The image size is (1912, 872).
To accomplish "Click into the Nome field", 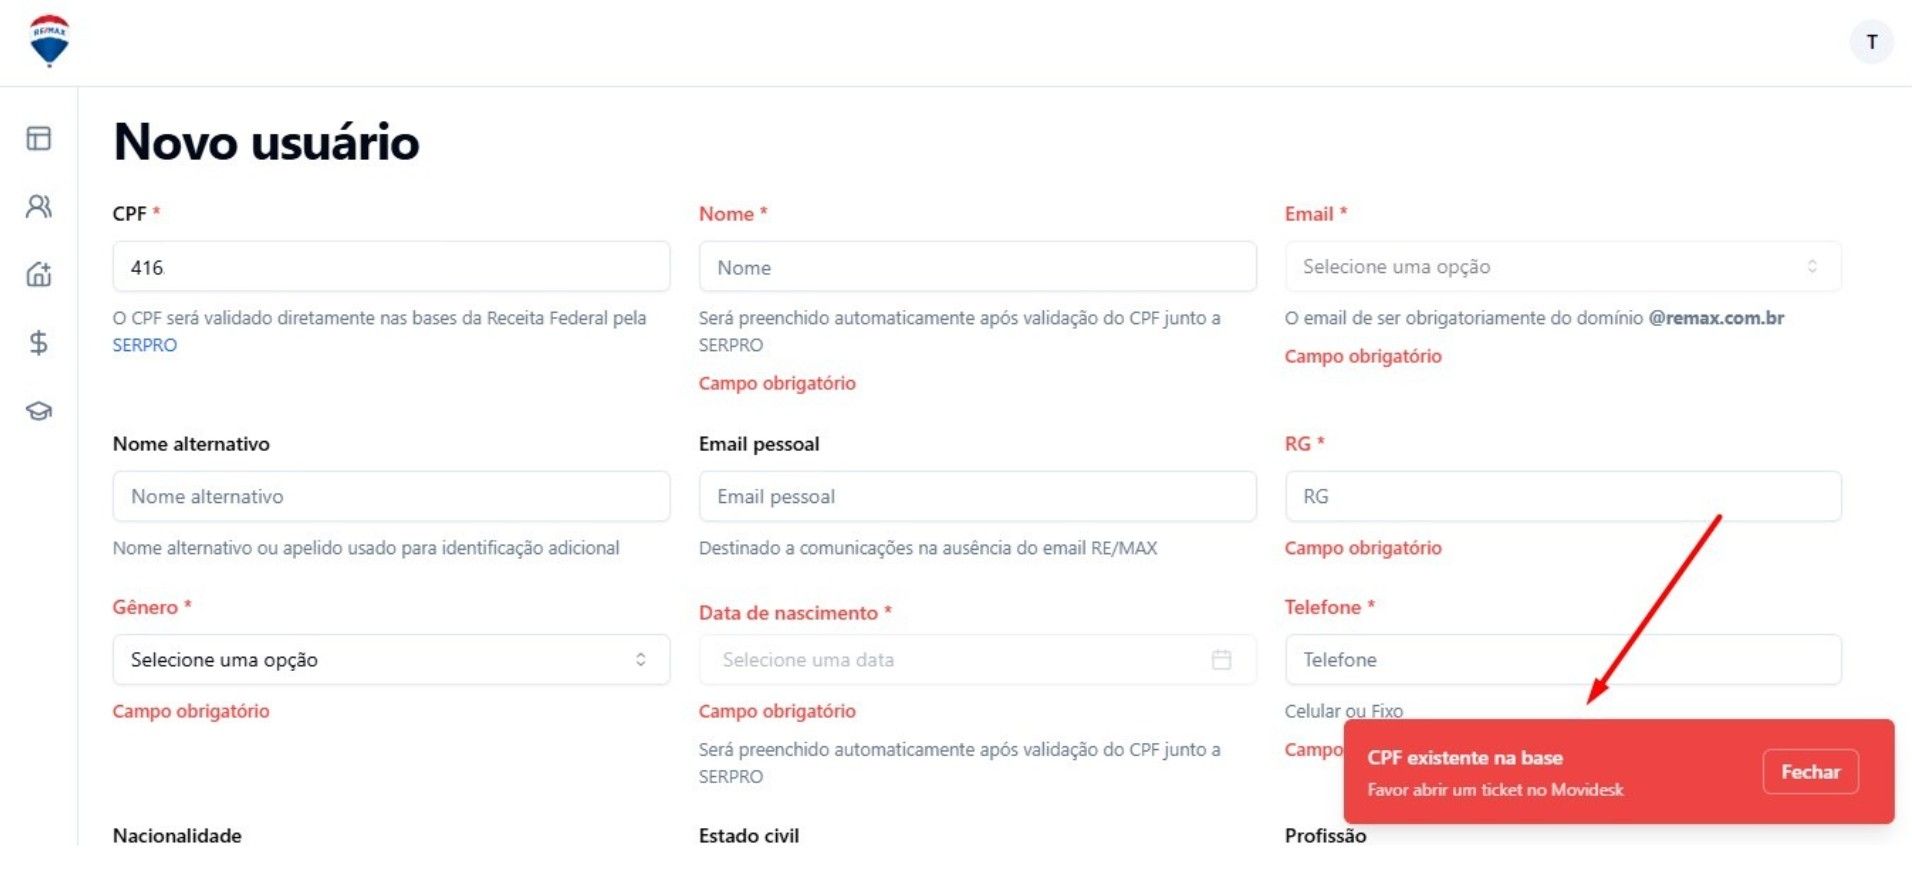I will coord(977,267).
